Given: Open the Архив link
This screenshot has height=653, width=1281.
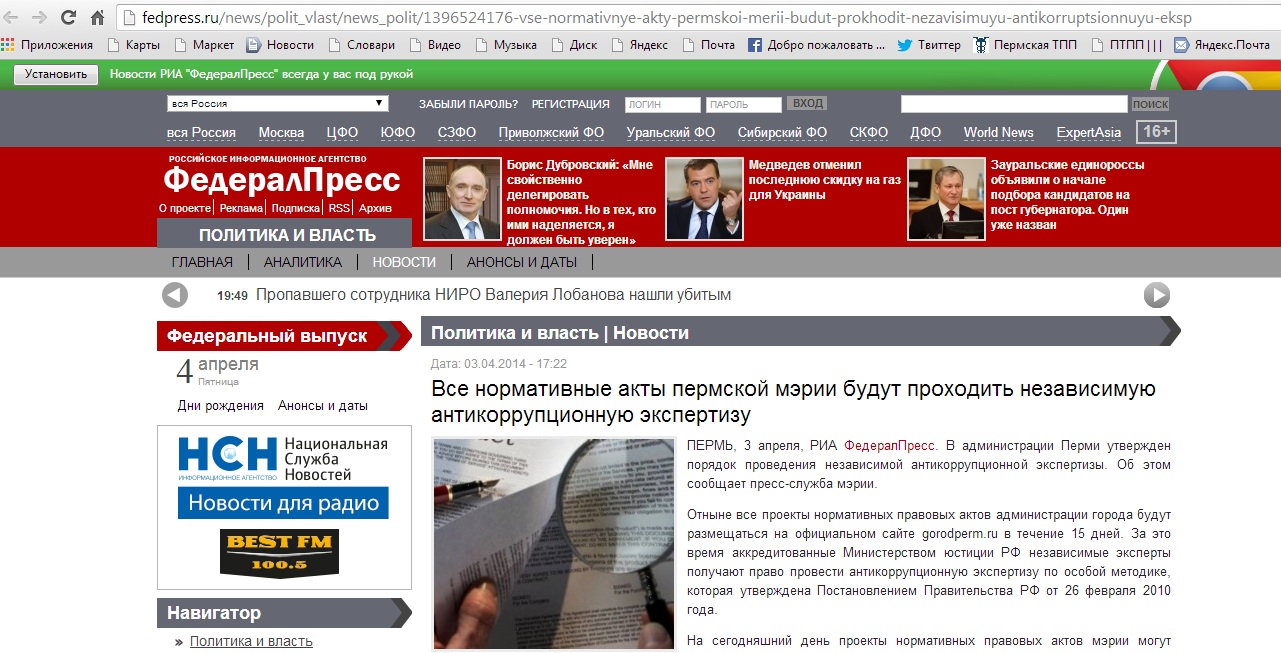Looking at the screenshot, I should (x=375, y=208).
